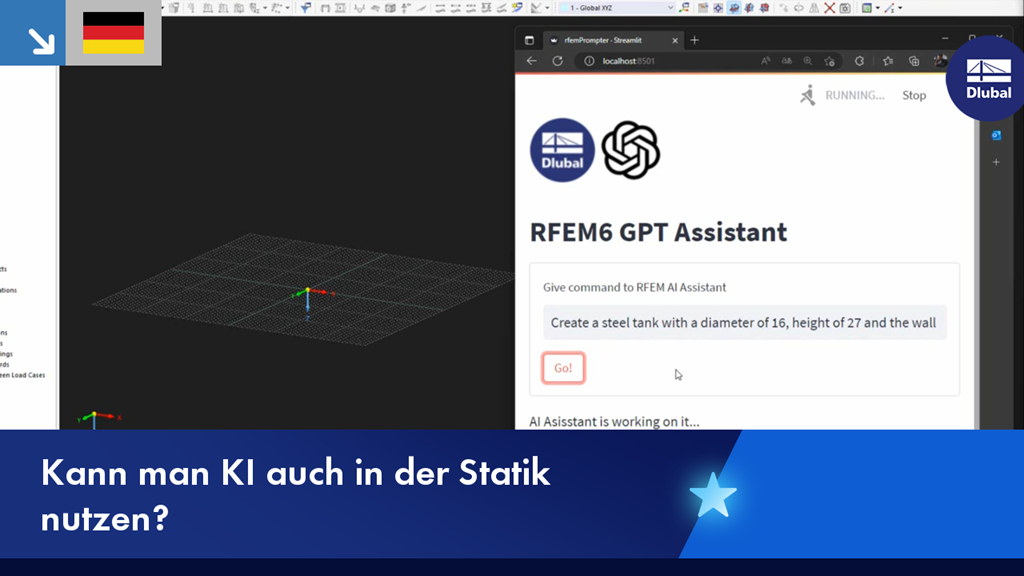Open Outlook in the browser sidebar

(x=996, y=135)
